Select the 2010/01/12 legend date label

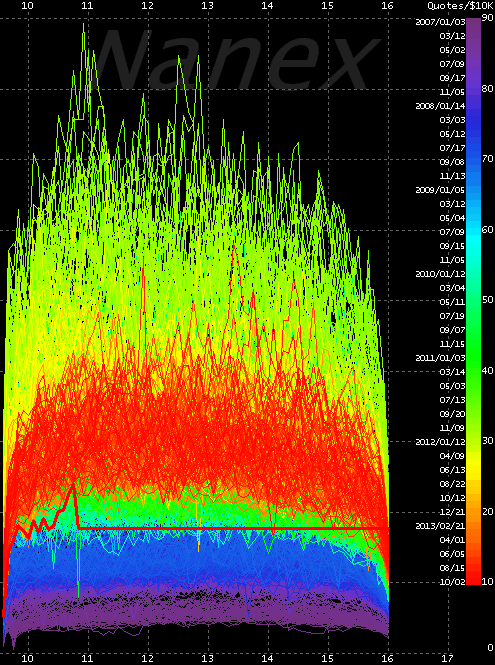coord(440,274)
